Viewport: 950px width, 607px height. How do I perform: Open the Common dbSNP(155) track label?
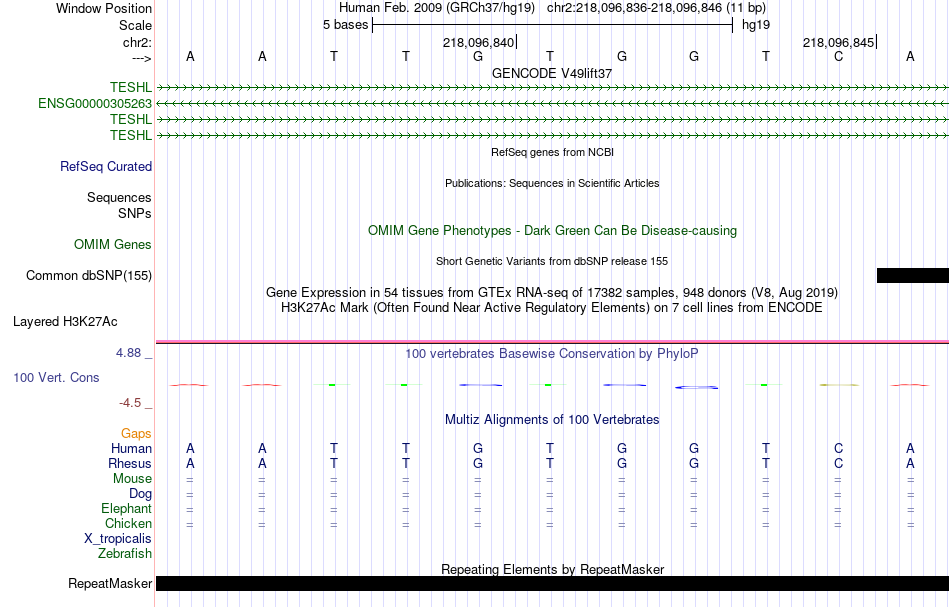pos(88,276)
